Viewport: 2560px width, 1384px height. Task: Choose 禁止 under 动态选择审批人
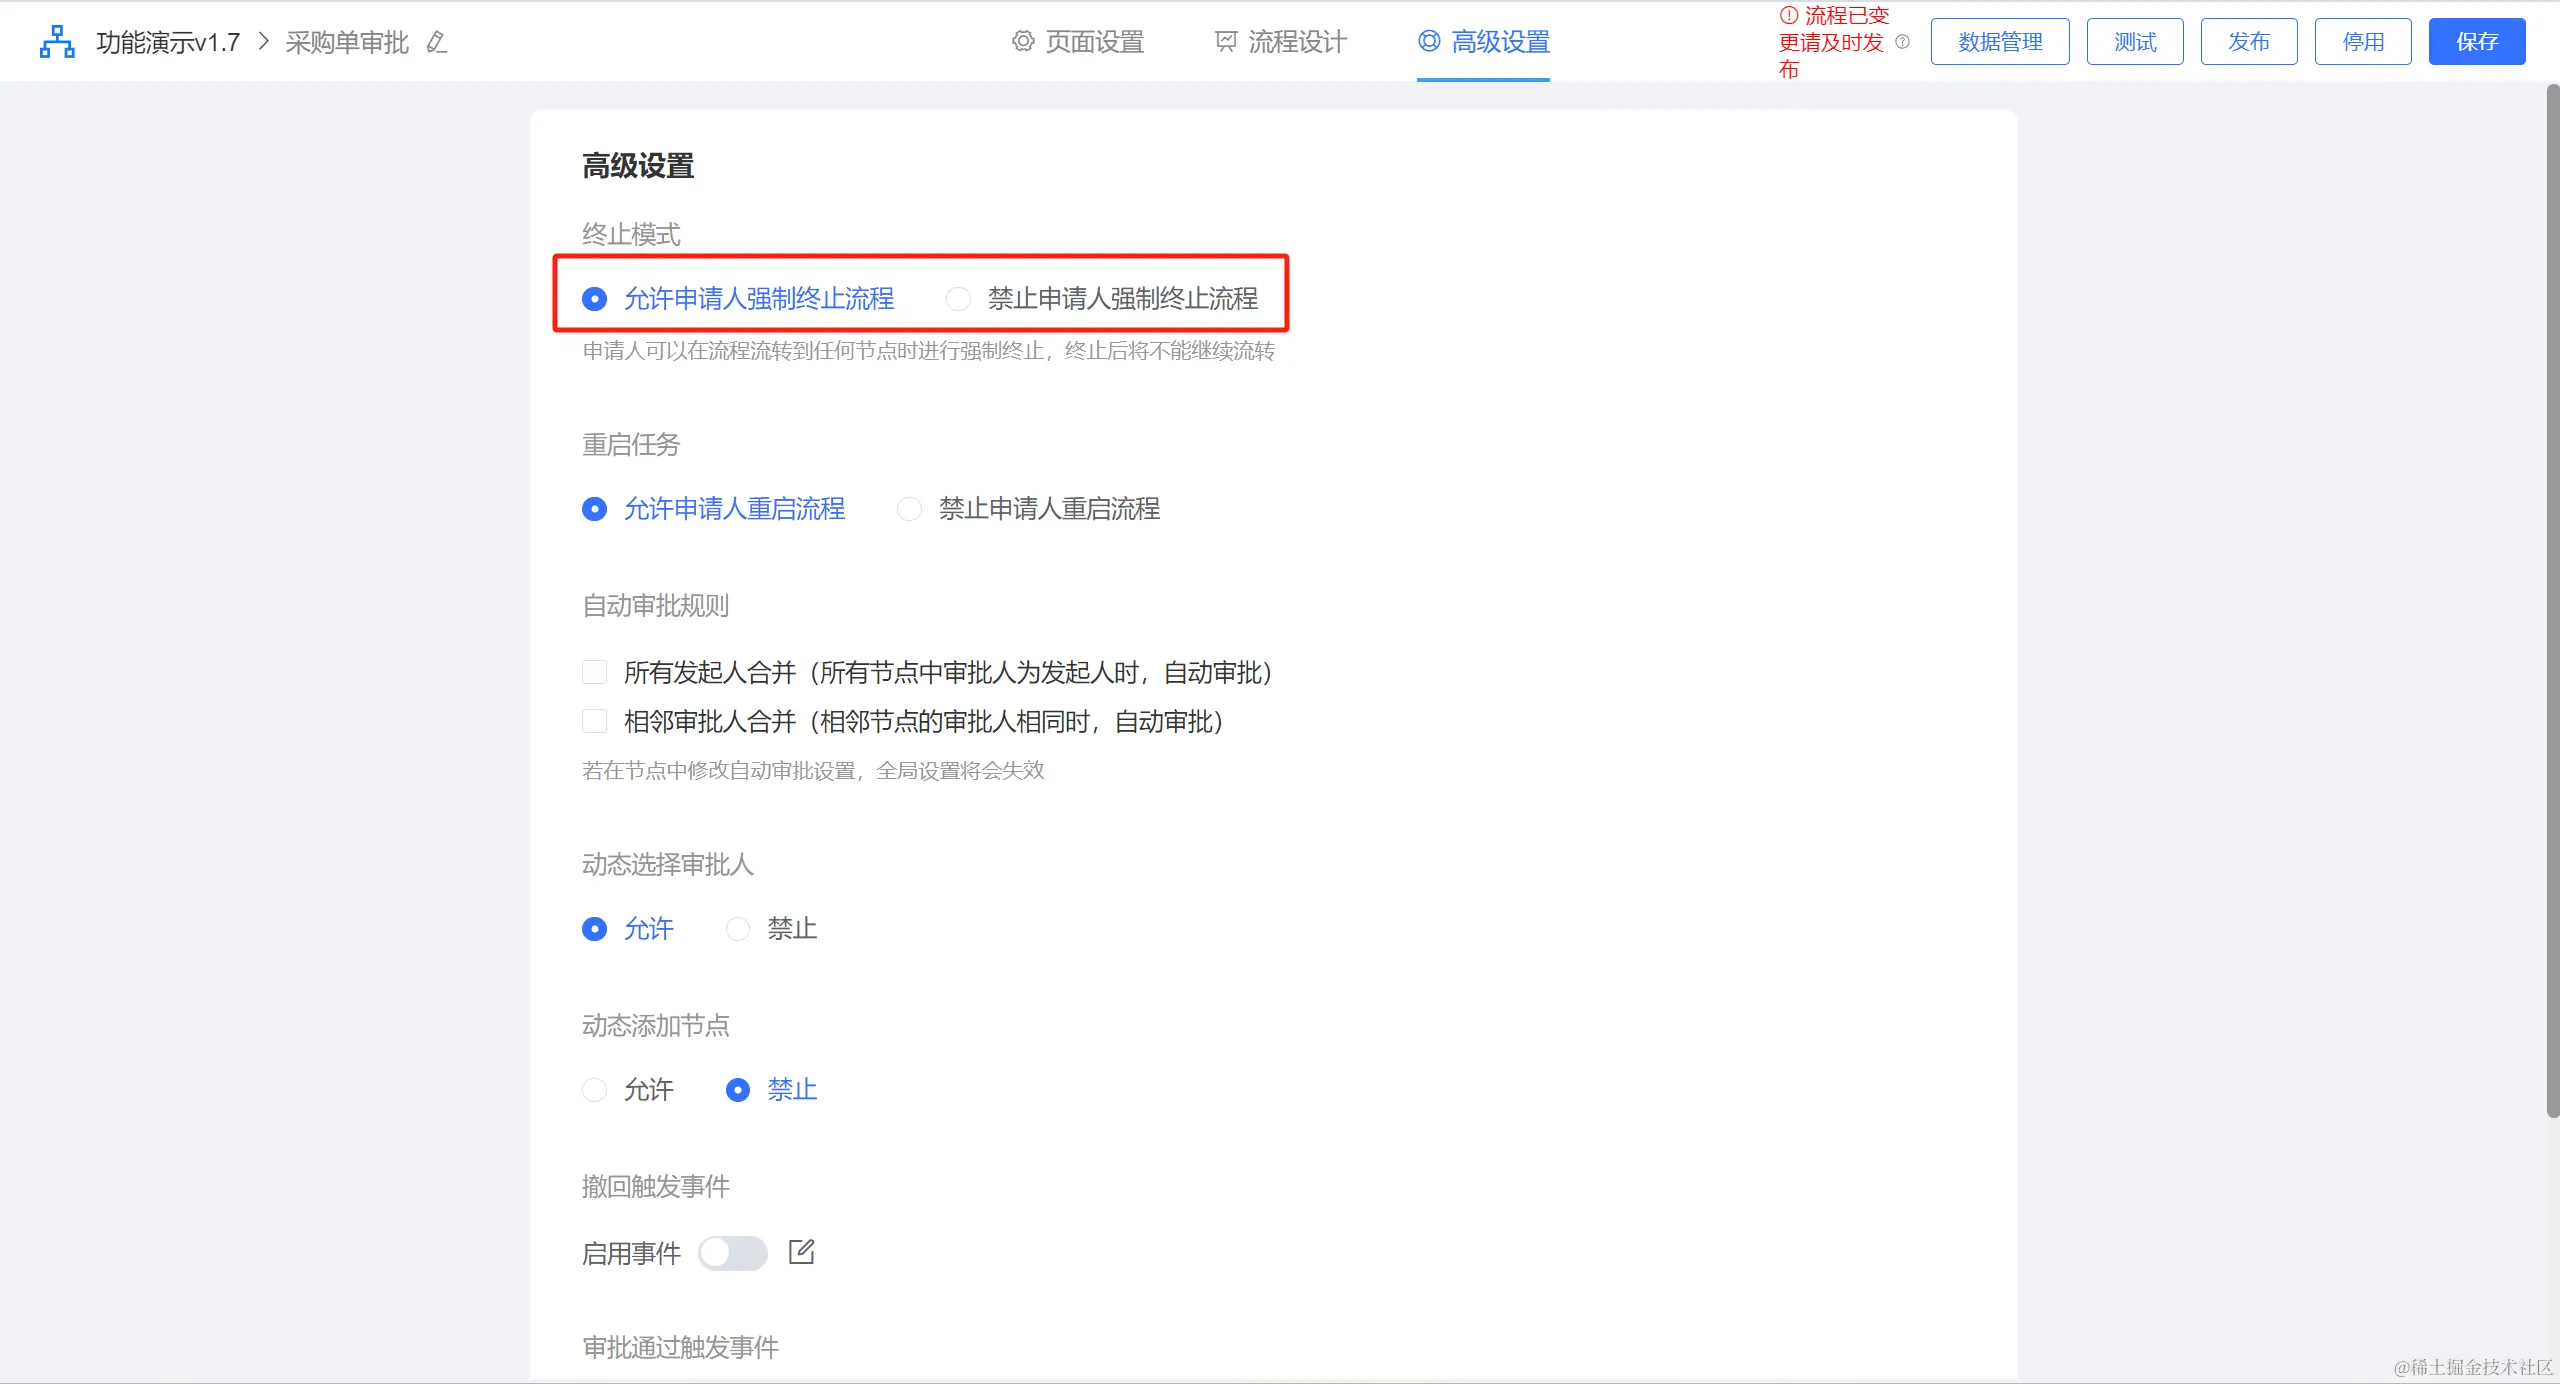(738, 929)
